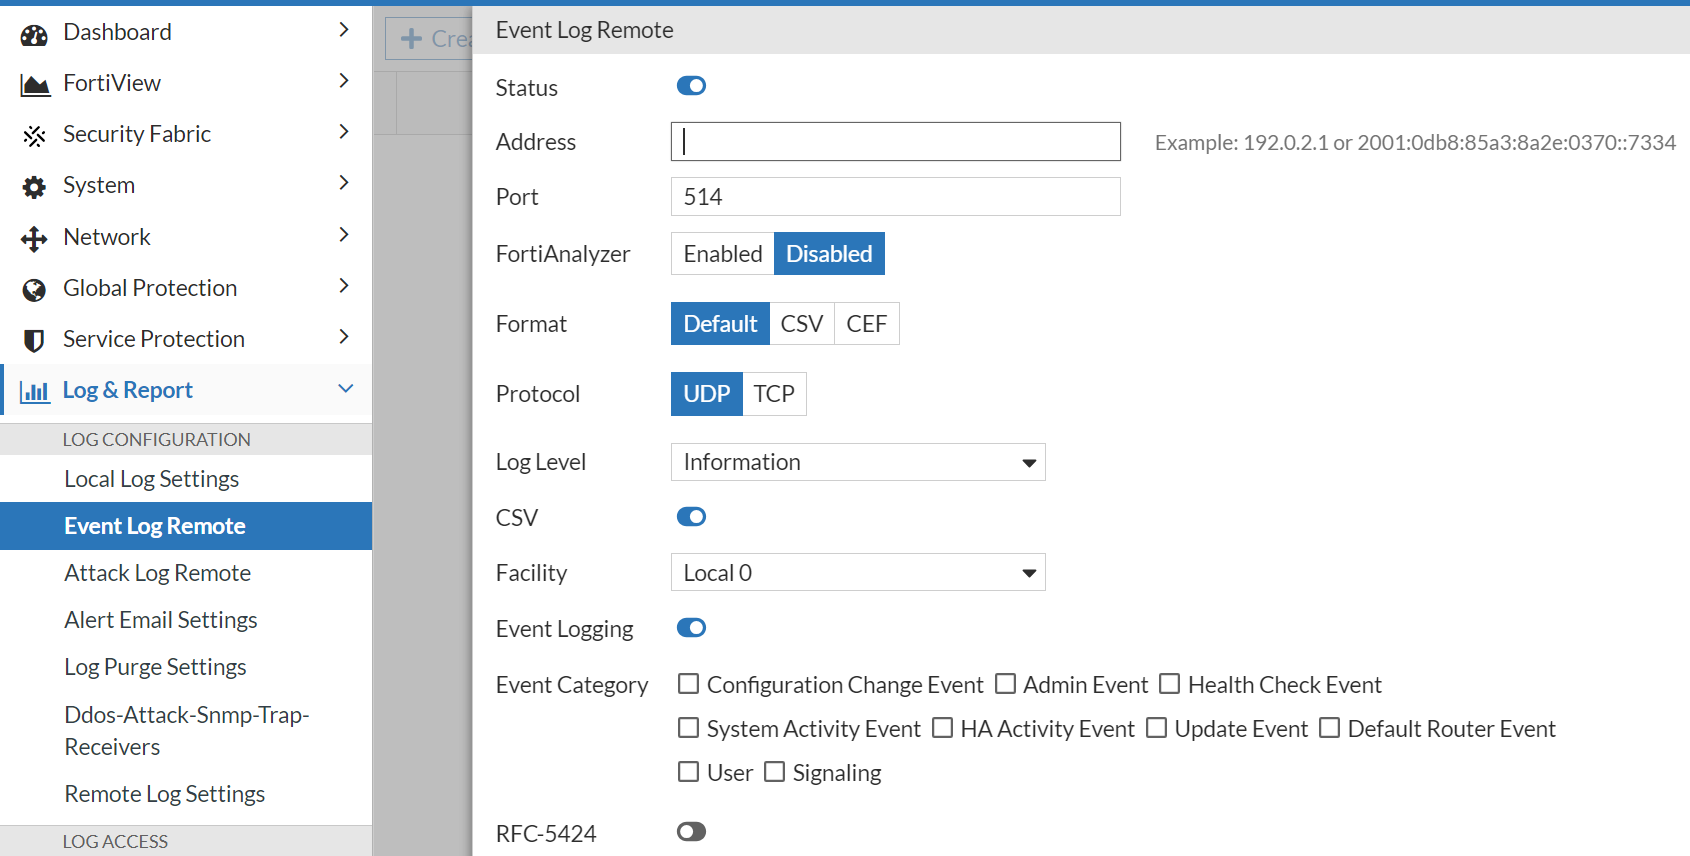
Task: Open the Facility dropdown
Action: [x=857, y=573]
